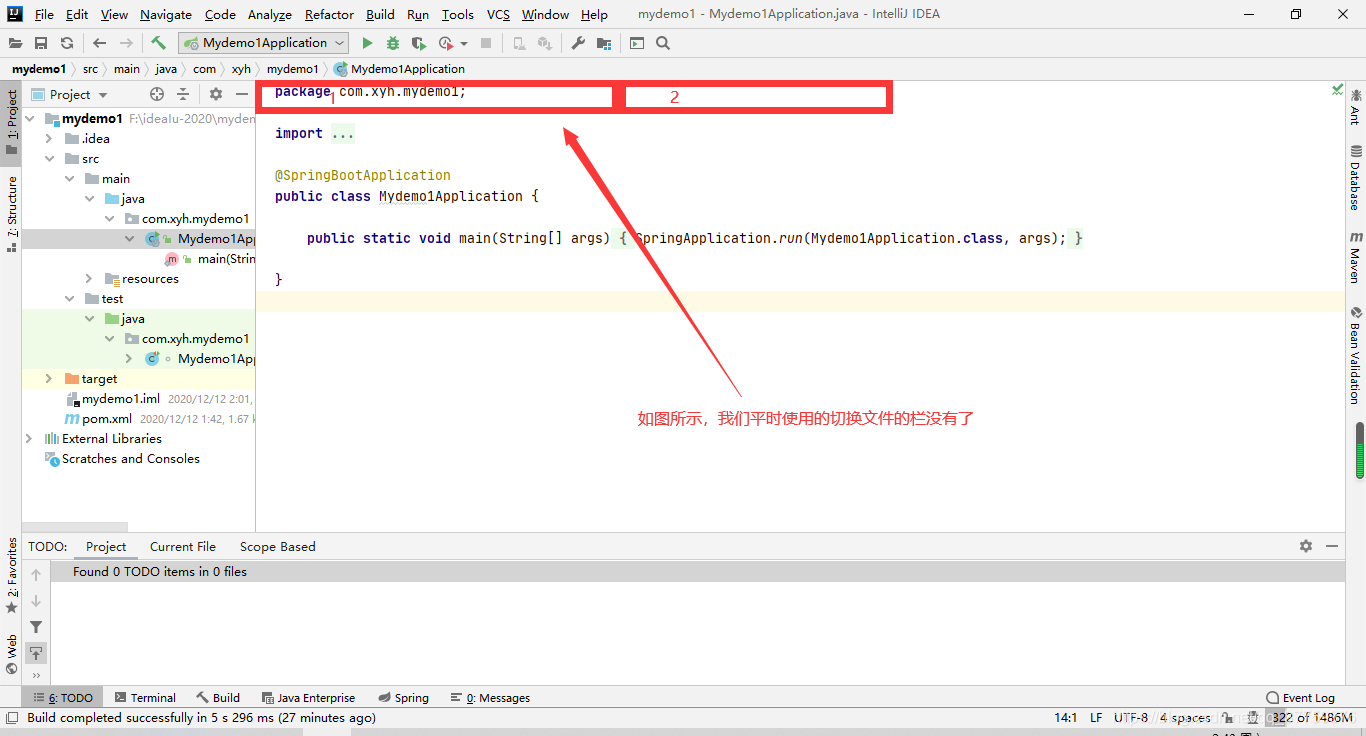The image size is (1366, 736).
Task: Open the Project view selector dropdown
Action: coord(70,94)
